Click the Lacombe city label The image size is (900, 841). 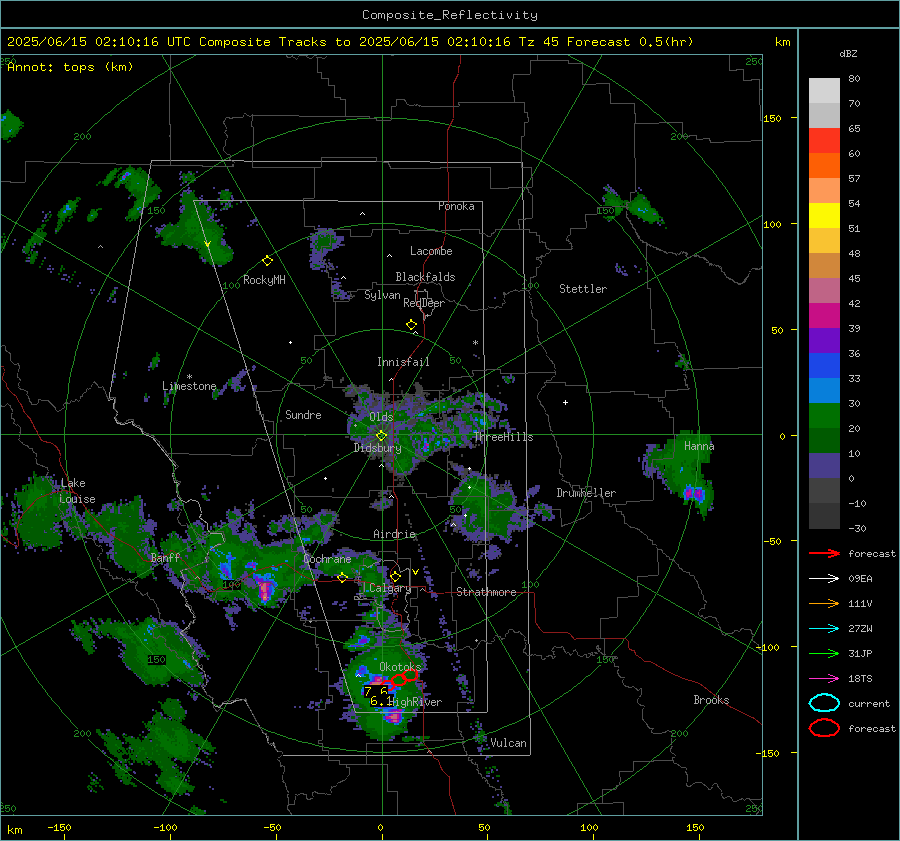(431, 251)
